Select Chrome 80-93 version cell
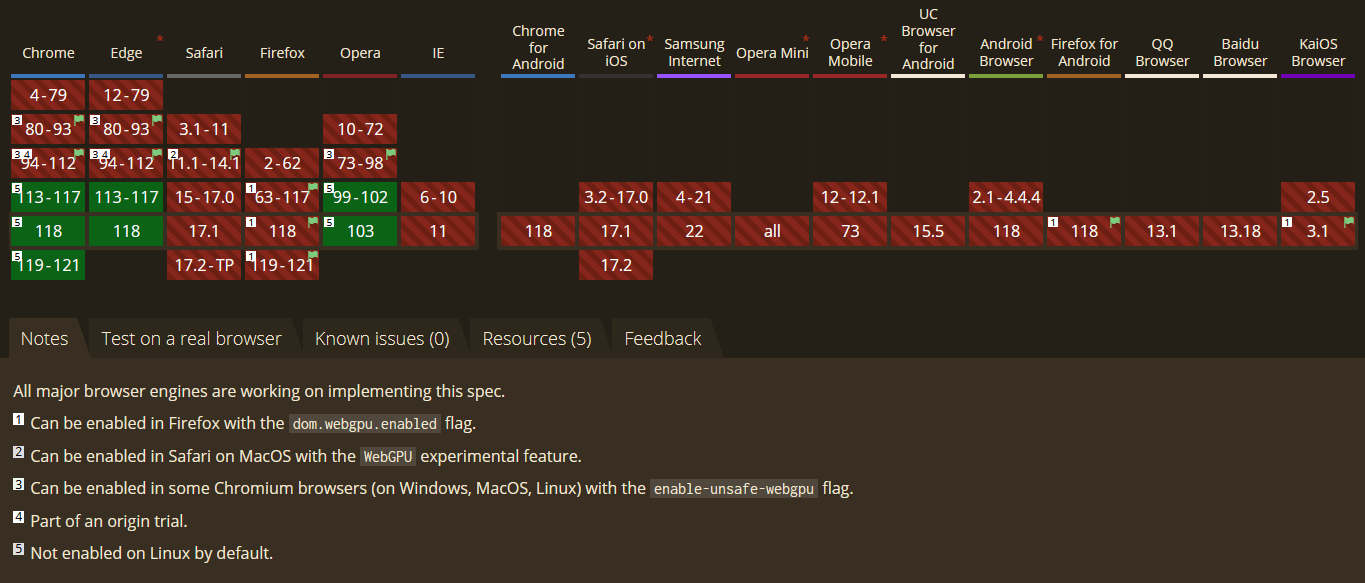1365x583 pixels. click(48, 129)
